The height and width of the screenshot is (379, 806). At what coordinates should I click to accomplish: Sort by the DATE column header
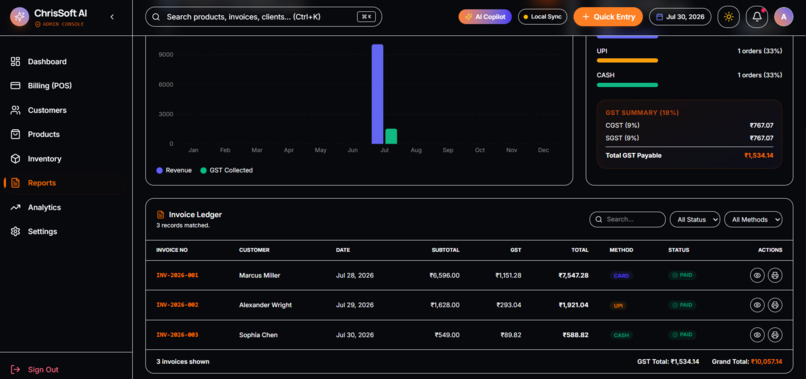(x=343, y=250)
